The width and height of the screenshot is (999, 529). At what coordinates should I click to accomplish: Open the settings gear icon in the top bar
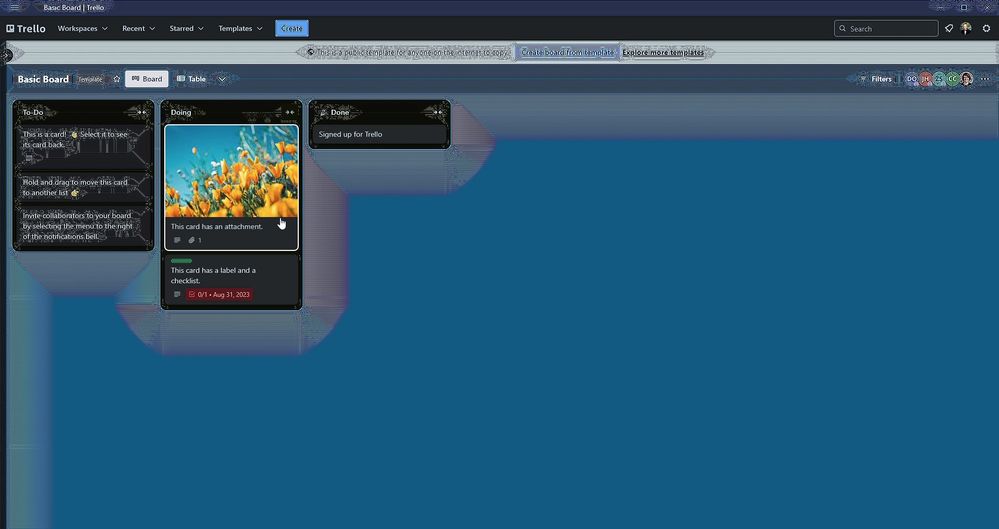tap(986, 29)
